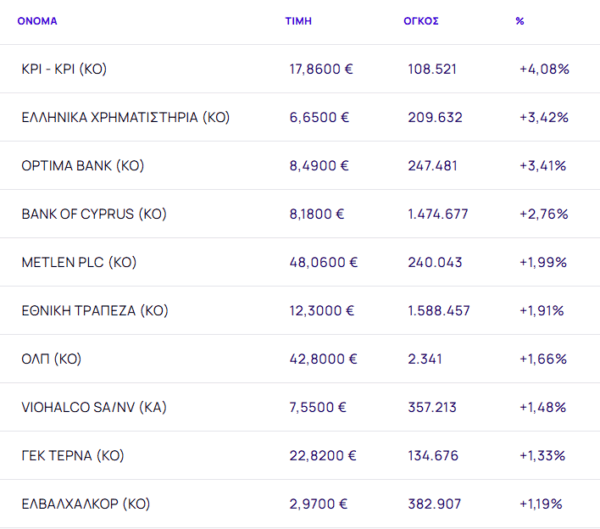Select the price 42,8000 €
The width and height of the screenshot is (600, 529).
click(323, 359)
